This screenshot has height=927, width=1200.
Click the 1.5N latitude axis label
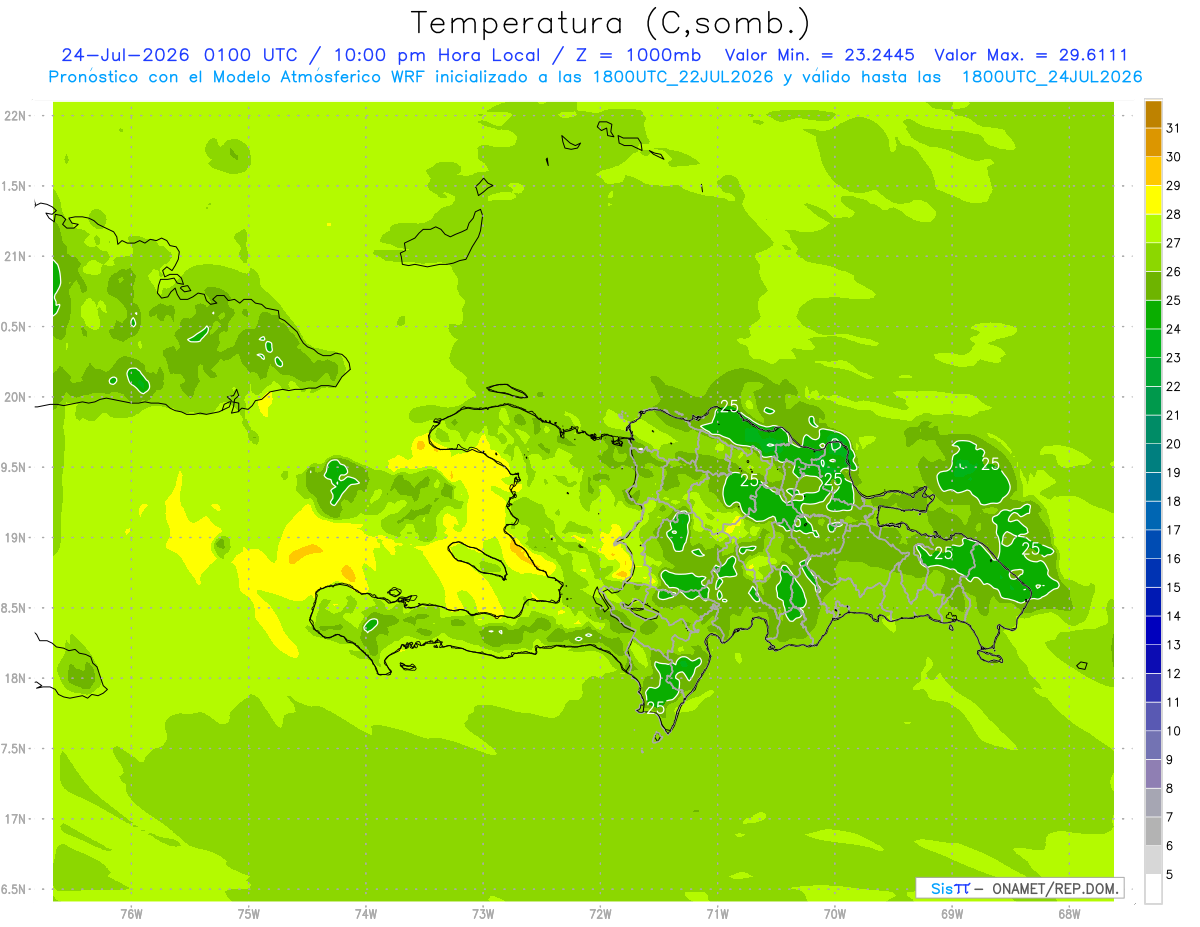(x=15, y=186)
